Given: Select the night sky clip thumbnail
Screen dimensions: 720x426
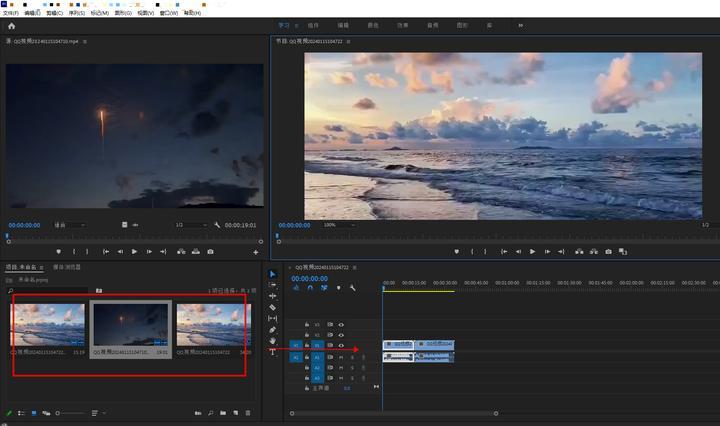Looking at the screenshot, I should [131, 326].
